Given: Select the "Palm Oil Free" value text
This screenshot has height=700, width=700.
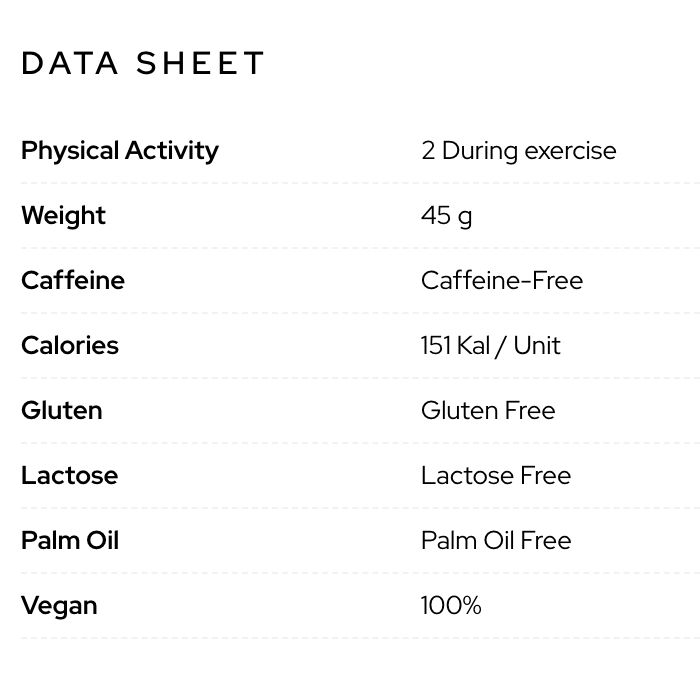Looking at the screenshot, I should point(496,541).
